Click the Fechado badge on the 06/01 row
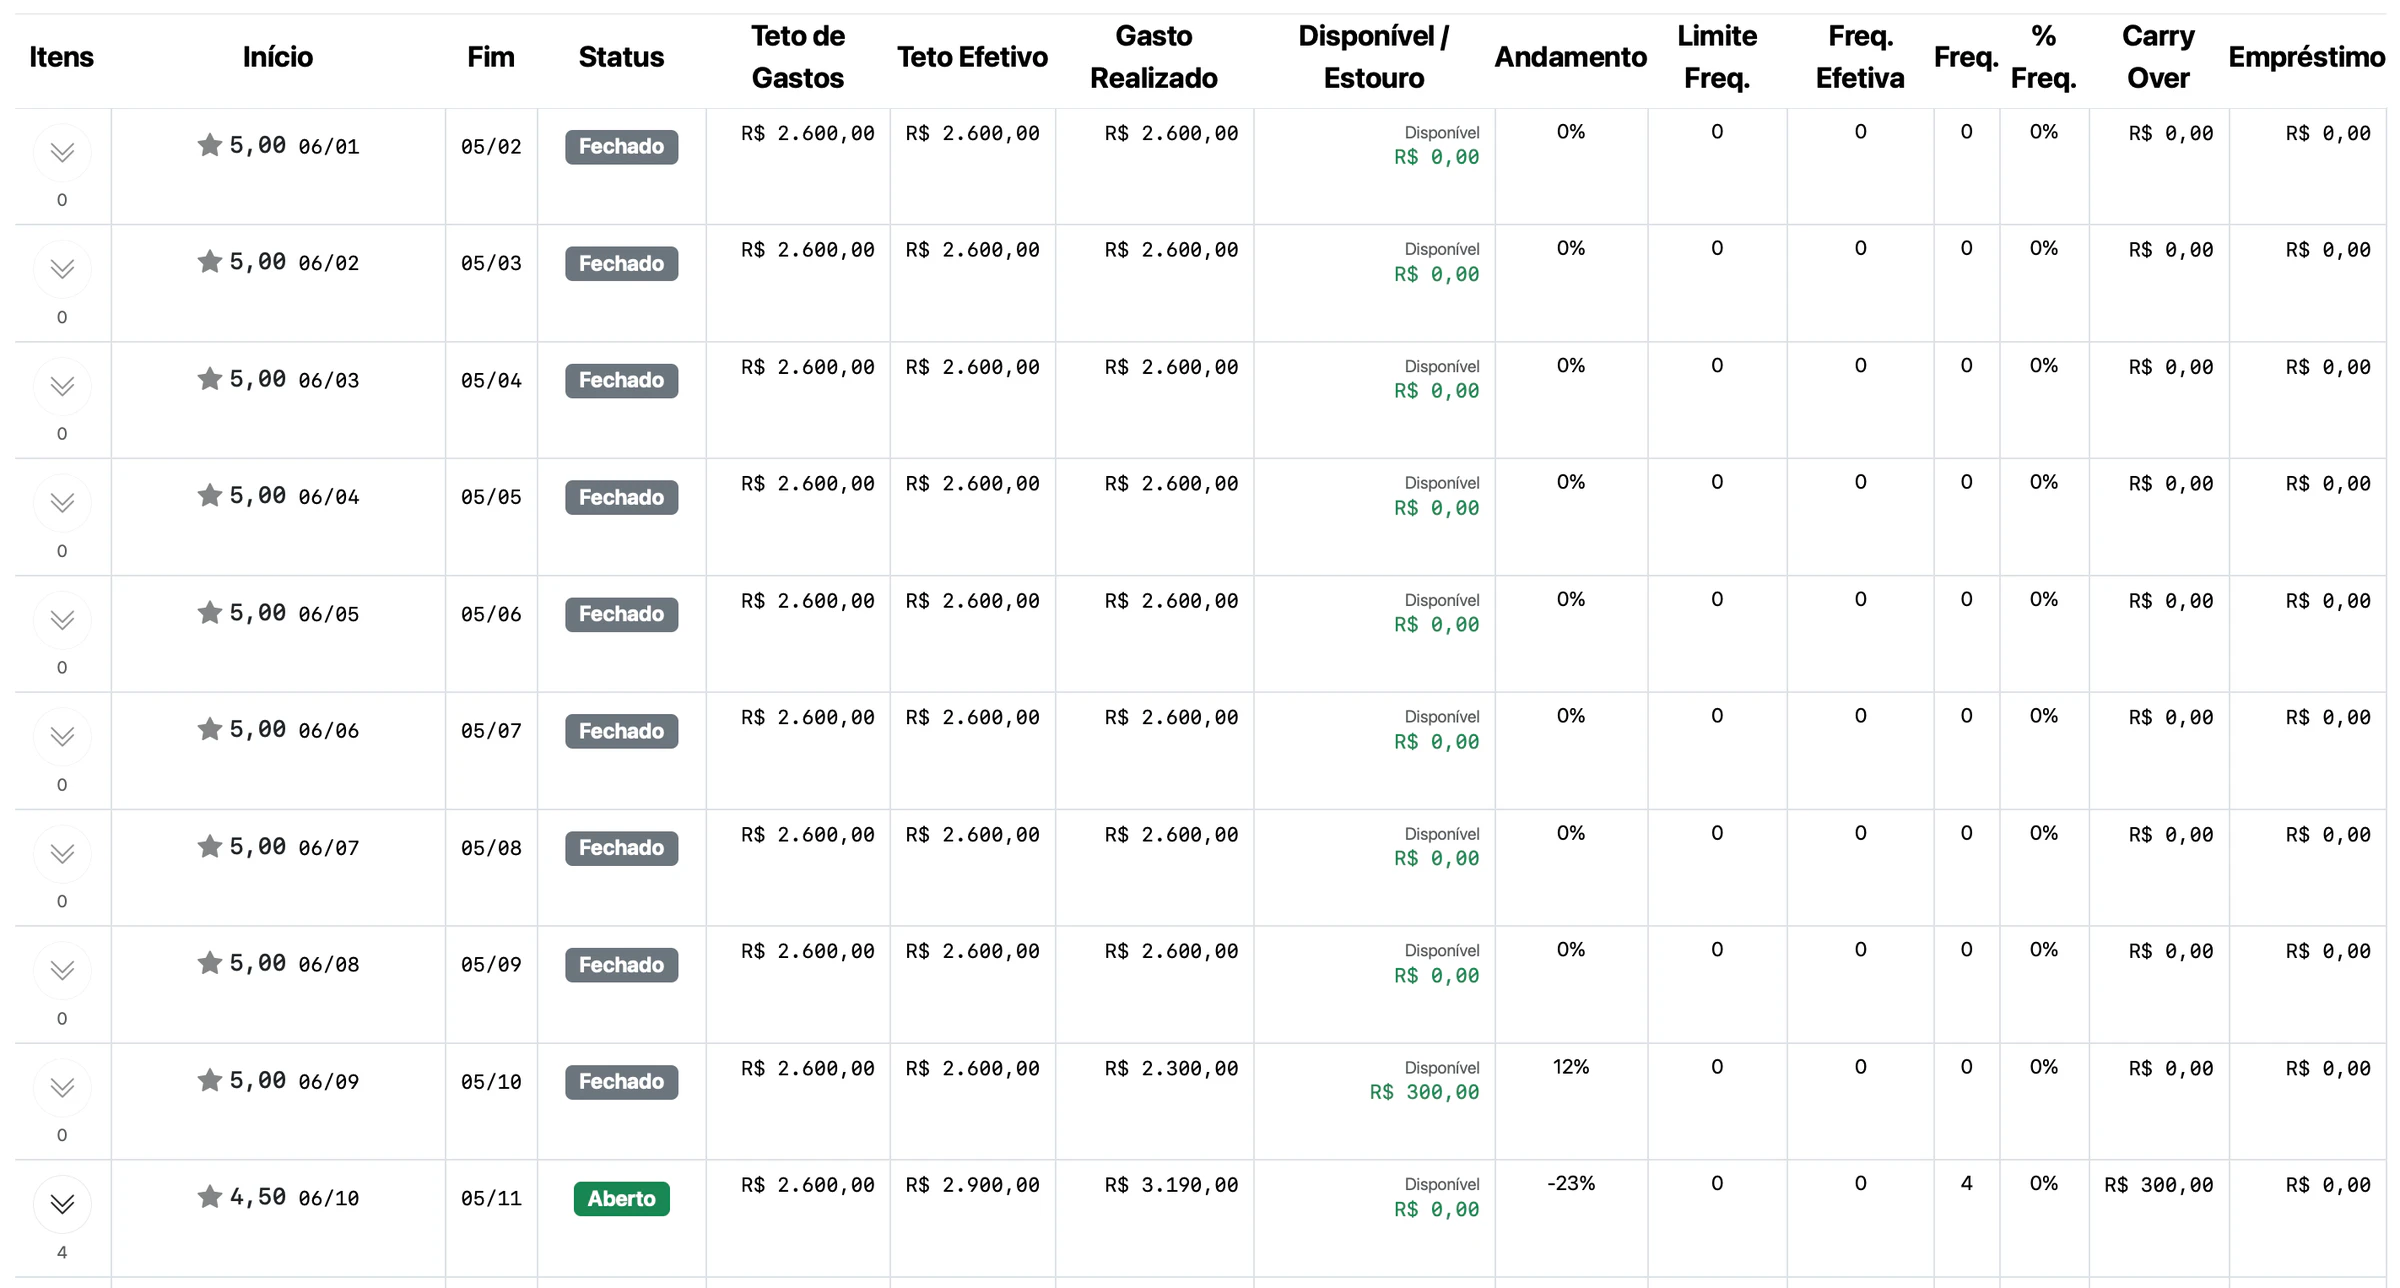 pyautogui.click(x=621, y=147)
